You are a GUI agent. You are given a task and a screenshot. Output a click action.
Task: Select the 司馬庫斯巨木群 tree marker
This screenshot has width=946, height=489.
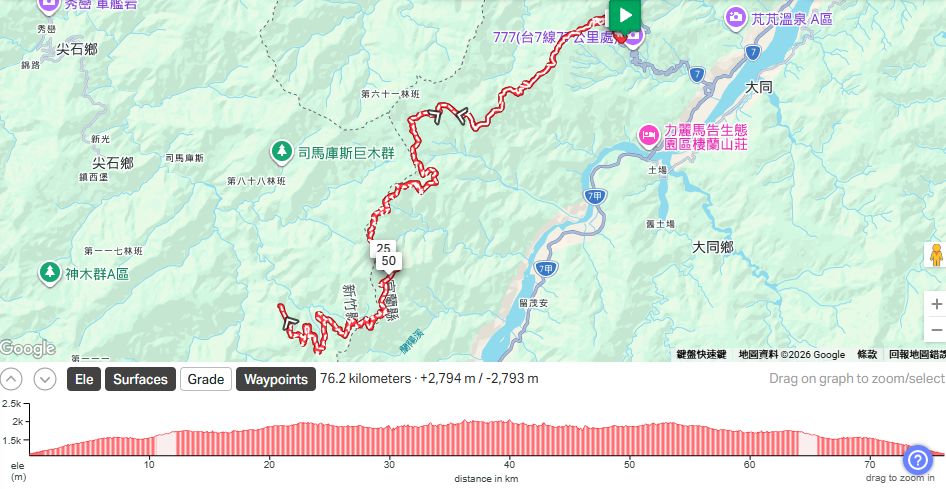coord(281,153)
